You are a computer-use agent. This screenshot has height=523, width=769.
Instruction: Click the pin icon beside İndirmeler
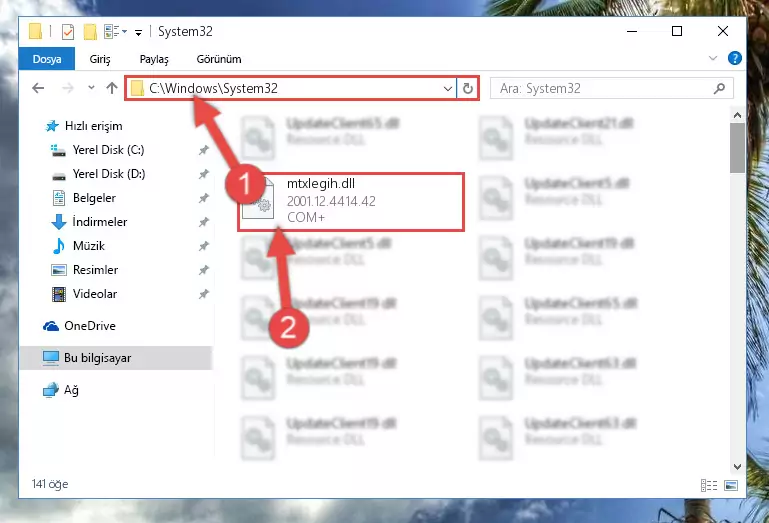click(x=204, y=222)
